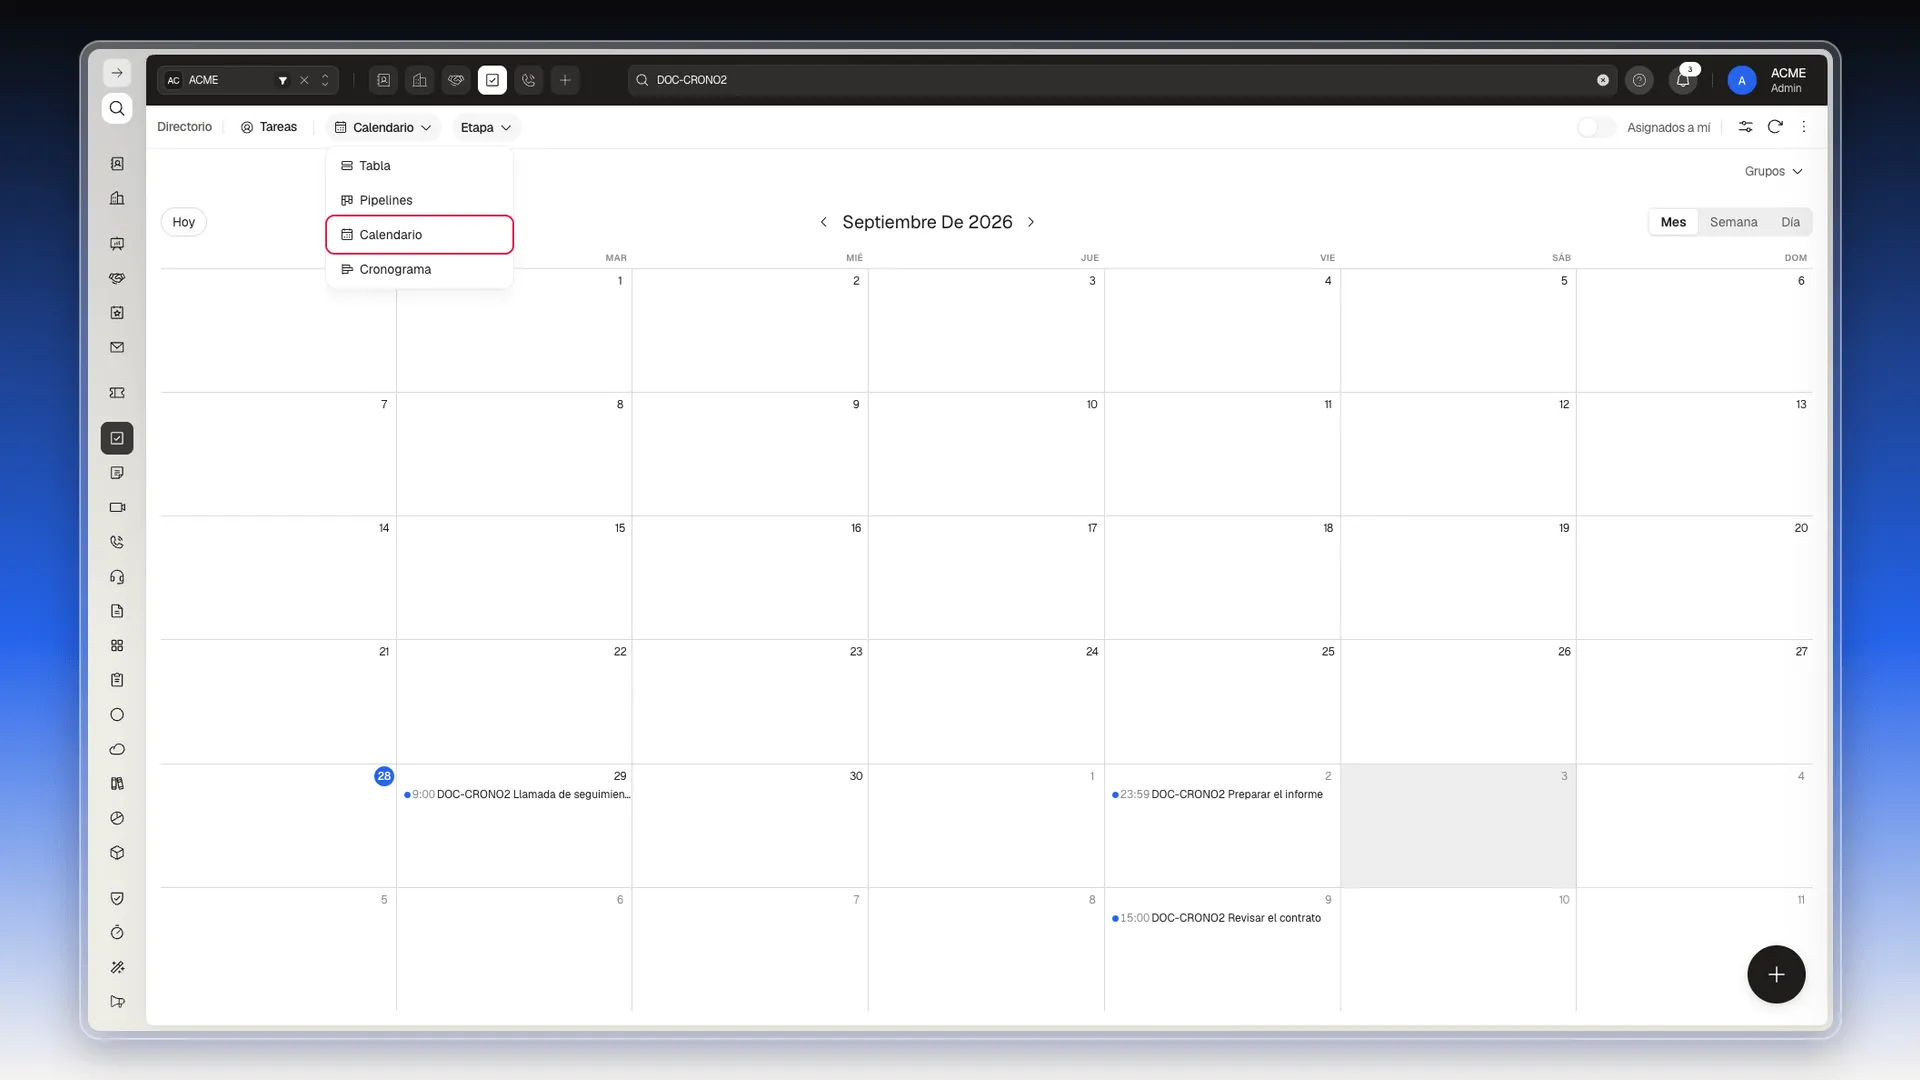Open the three-dot more options menu
The image size is (1920, 1080).
[x=1804, y=127]
